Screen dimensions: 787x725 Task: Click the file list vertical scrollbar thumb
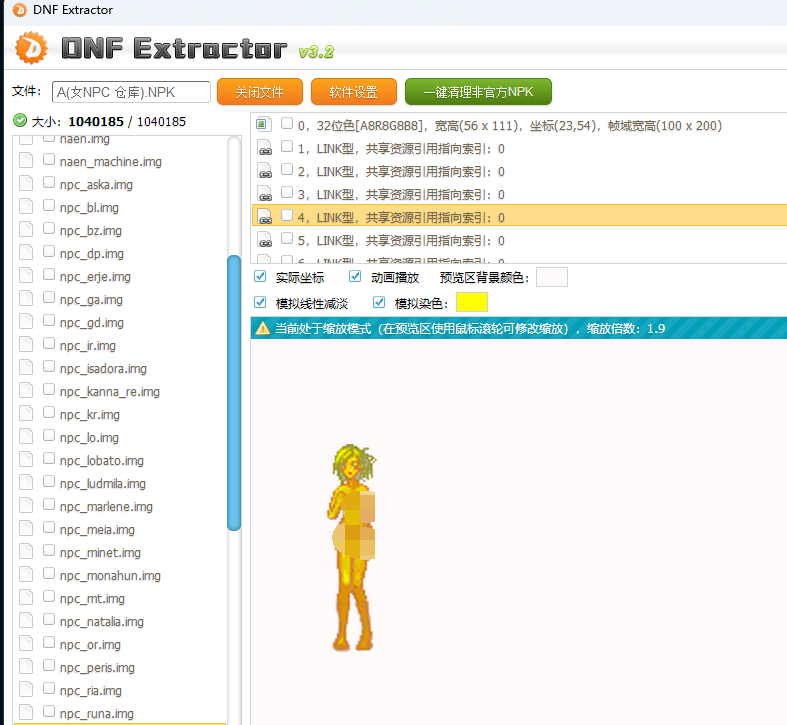click(234, 393)
